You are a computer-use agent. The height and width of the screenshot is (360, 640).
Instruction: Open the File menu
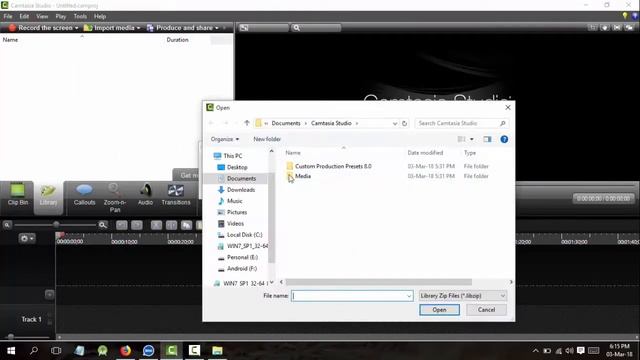tap(8, 16)
